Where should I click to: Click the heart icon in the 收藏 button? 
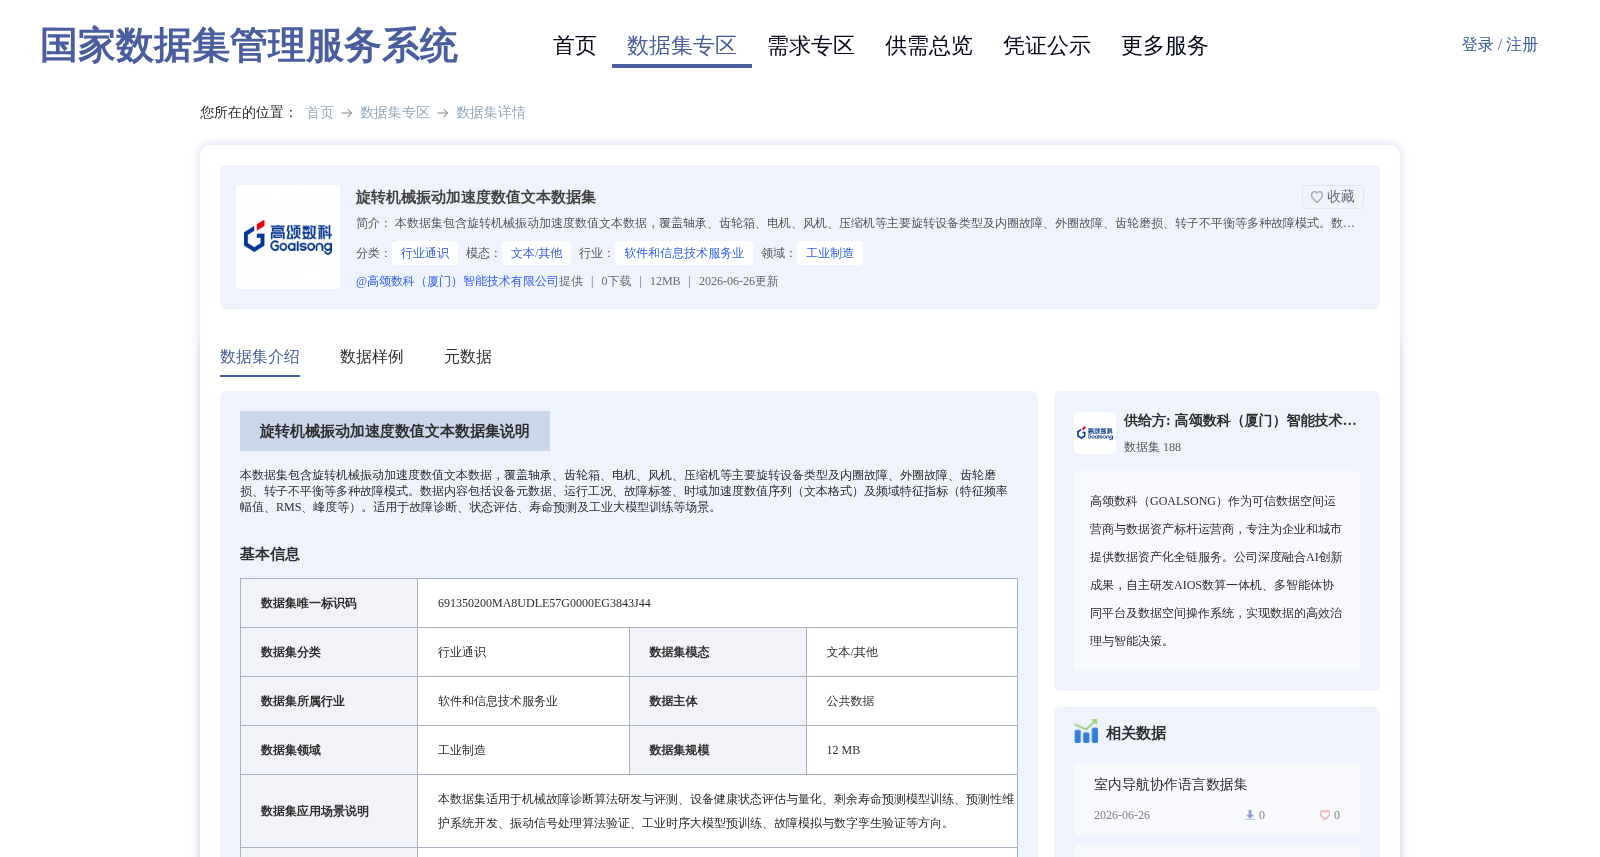click(1317, 197)
